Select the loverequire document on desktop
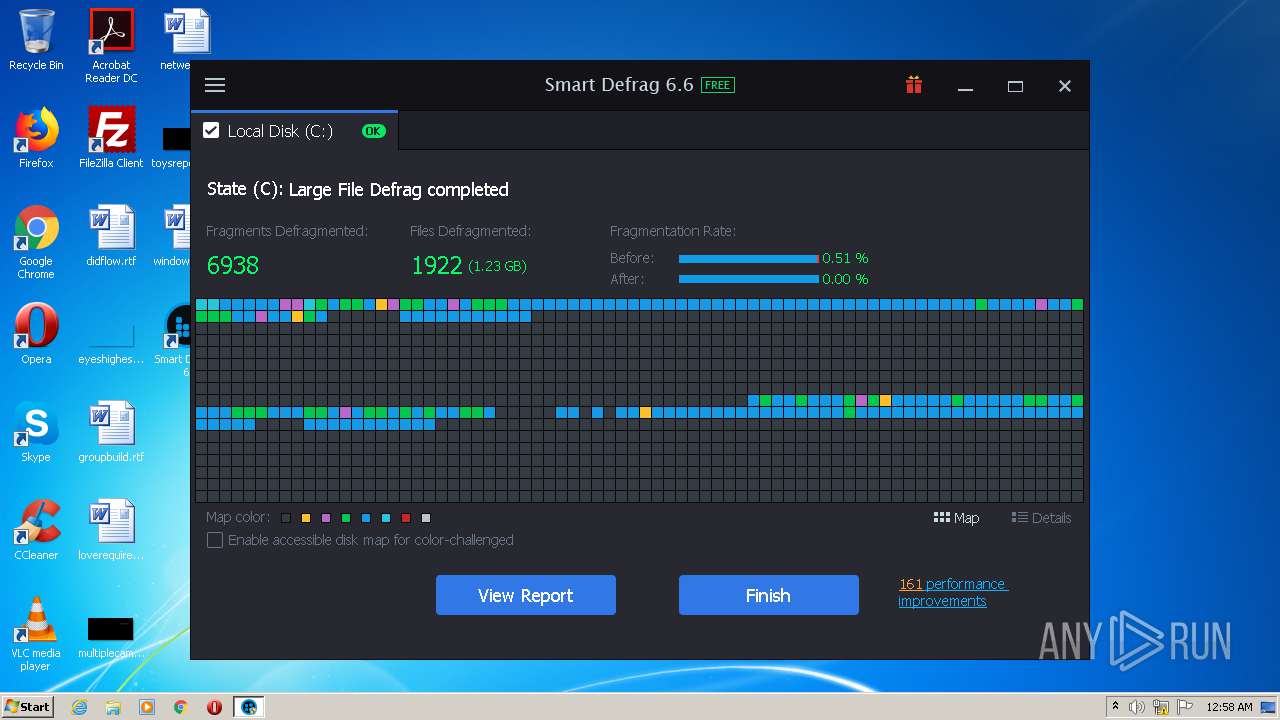The image size is (1280, 720). (x=111, y=530)
